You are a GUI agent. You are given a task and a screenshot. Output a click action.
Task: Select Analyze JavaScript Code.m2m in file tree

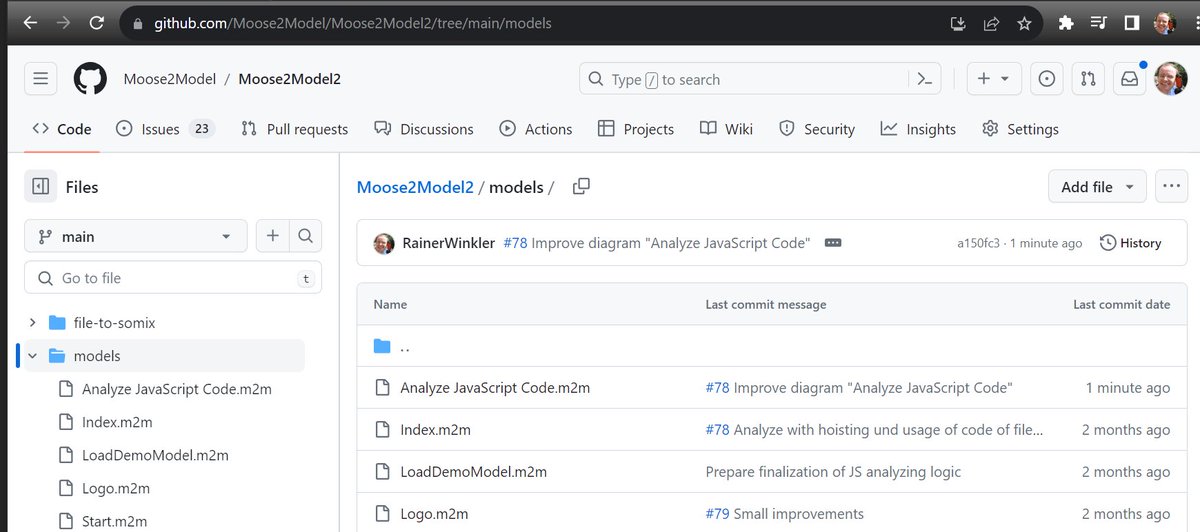177,389
